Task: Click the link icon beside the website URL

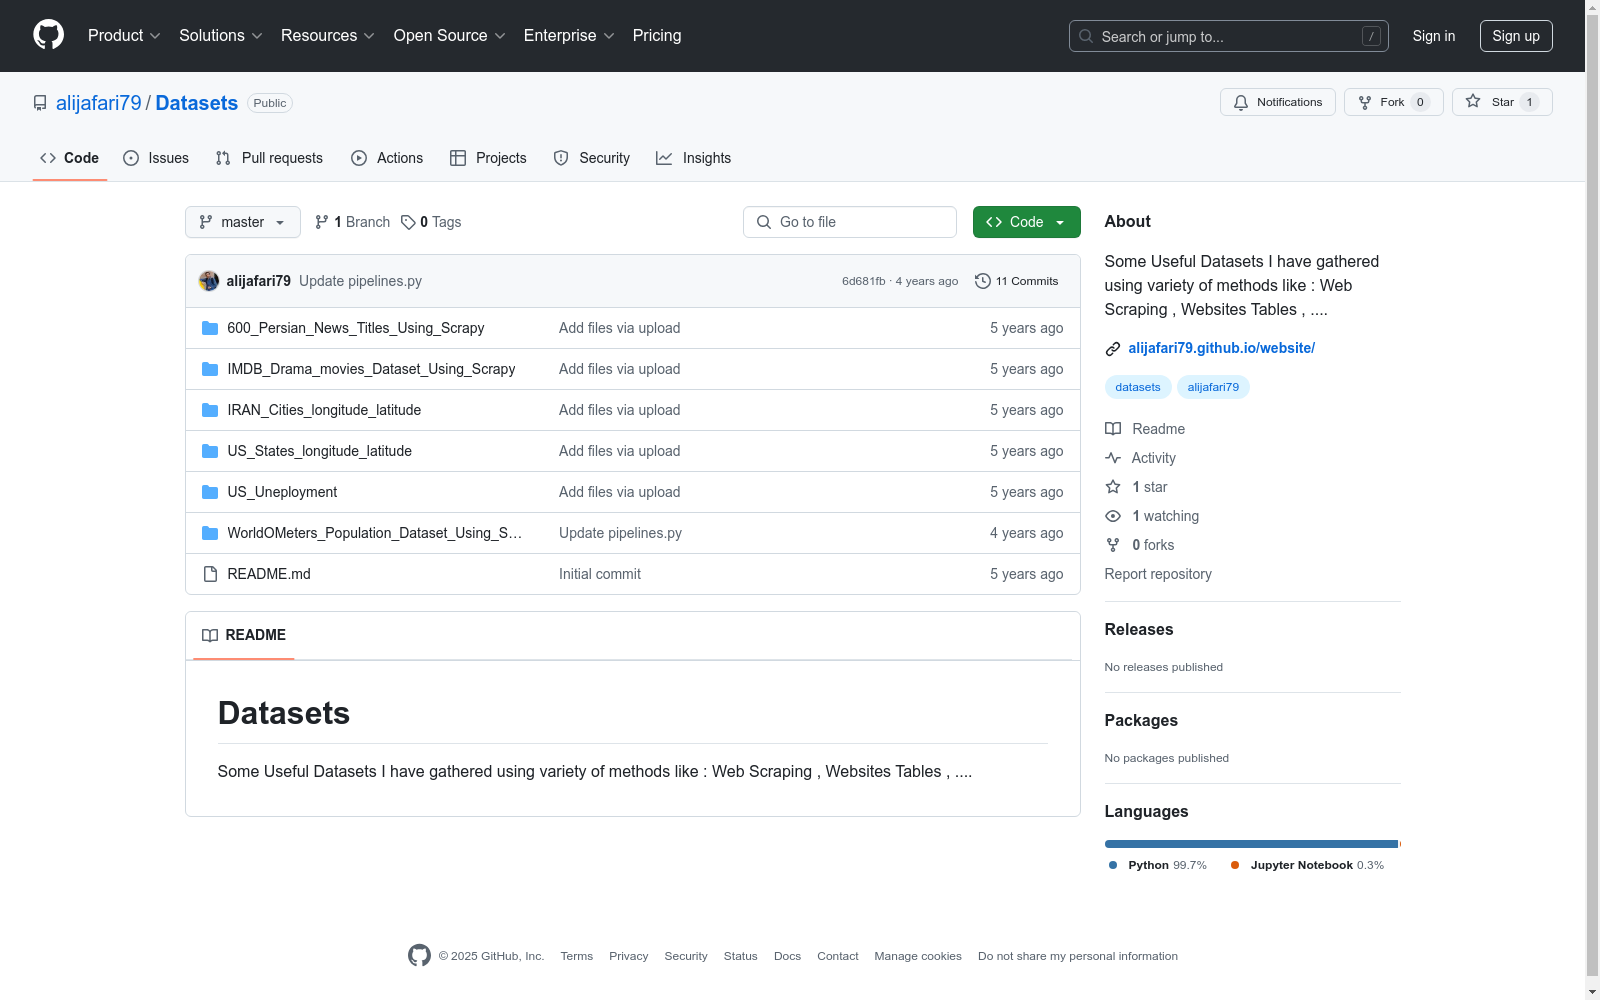Action: (x=1113, y=349)
